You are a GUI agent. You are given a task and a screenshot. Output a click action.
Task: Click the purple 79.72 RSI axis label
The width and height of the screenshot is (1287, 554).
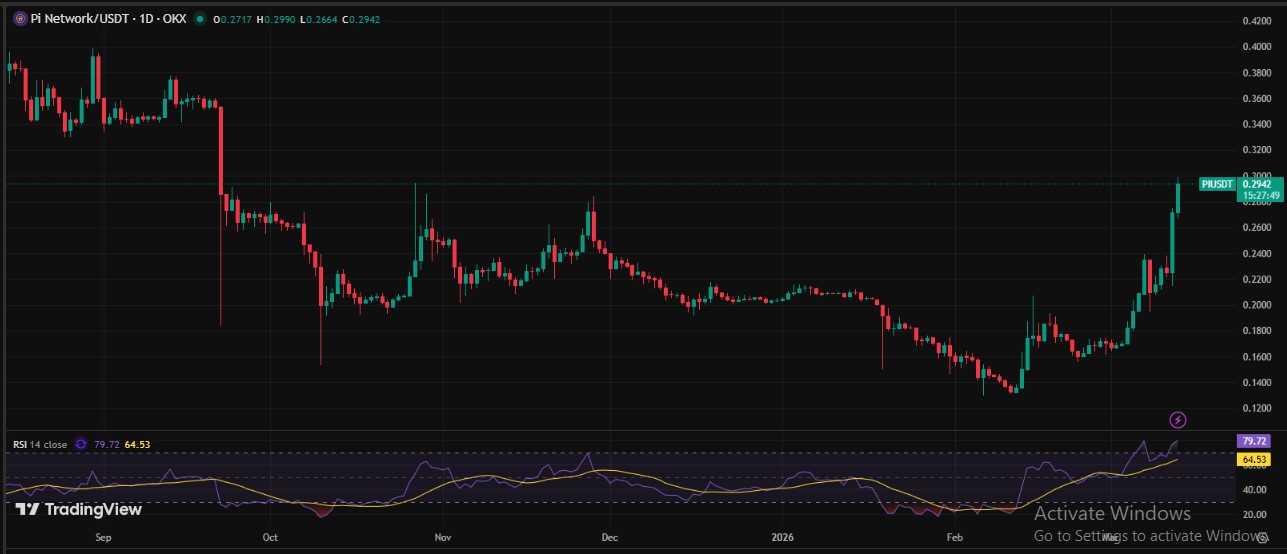1253,441
